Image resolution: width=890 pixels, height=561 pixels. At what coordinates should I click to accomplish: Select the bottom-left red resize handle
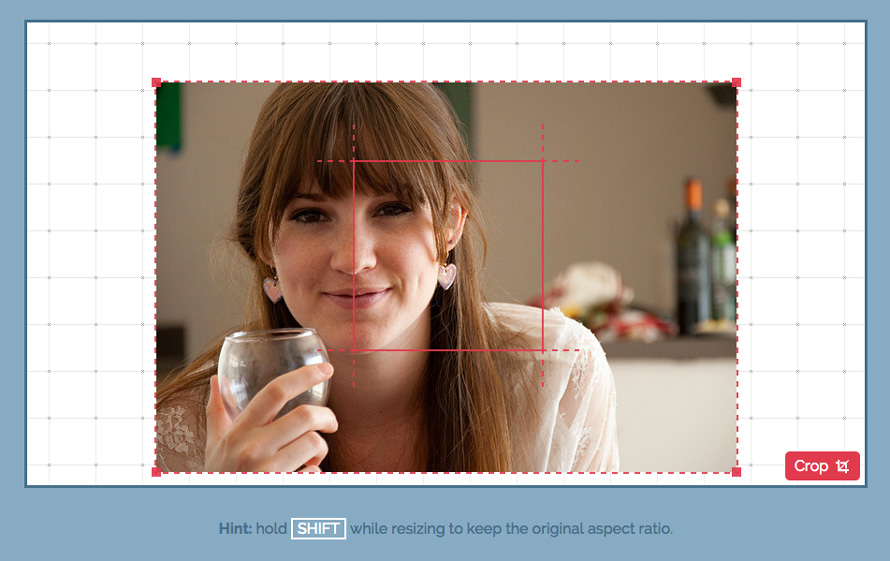157,472
